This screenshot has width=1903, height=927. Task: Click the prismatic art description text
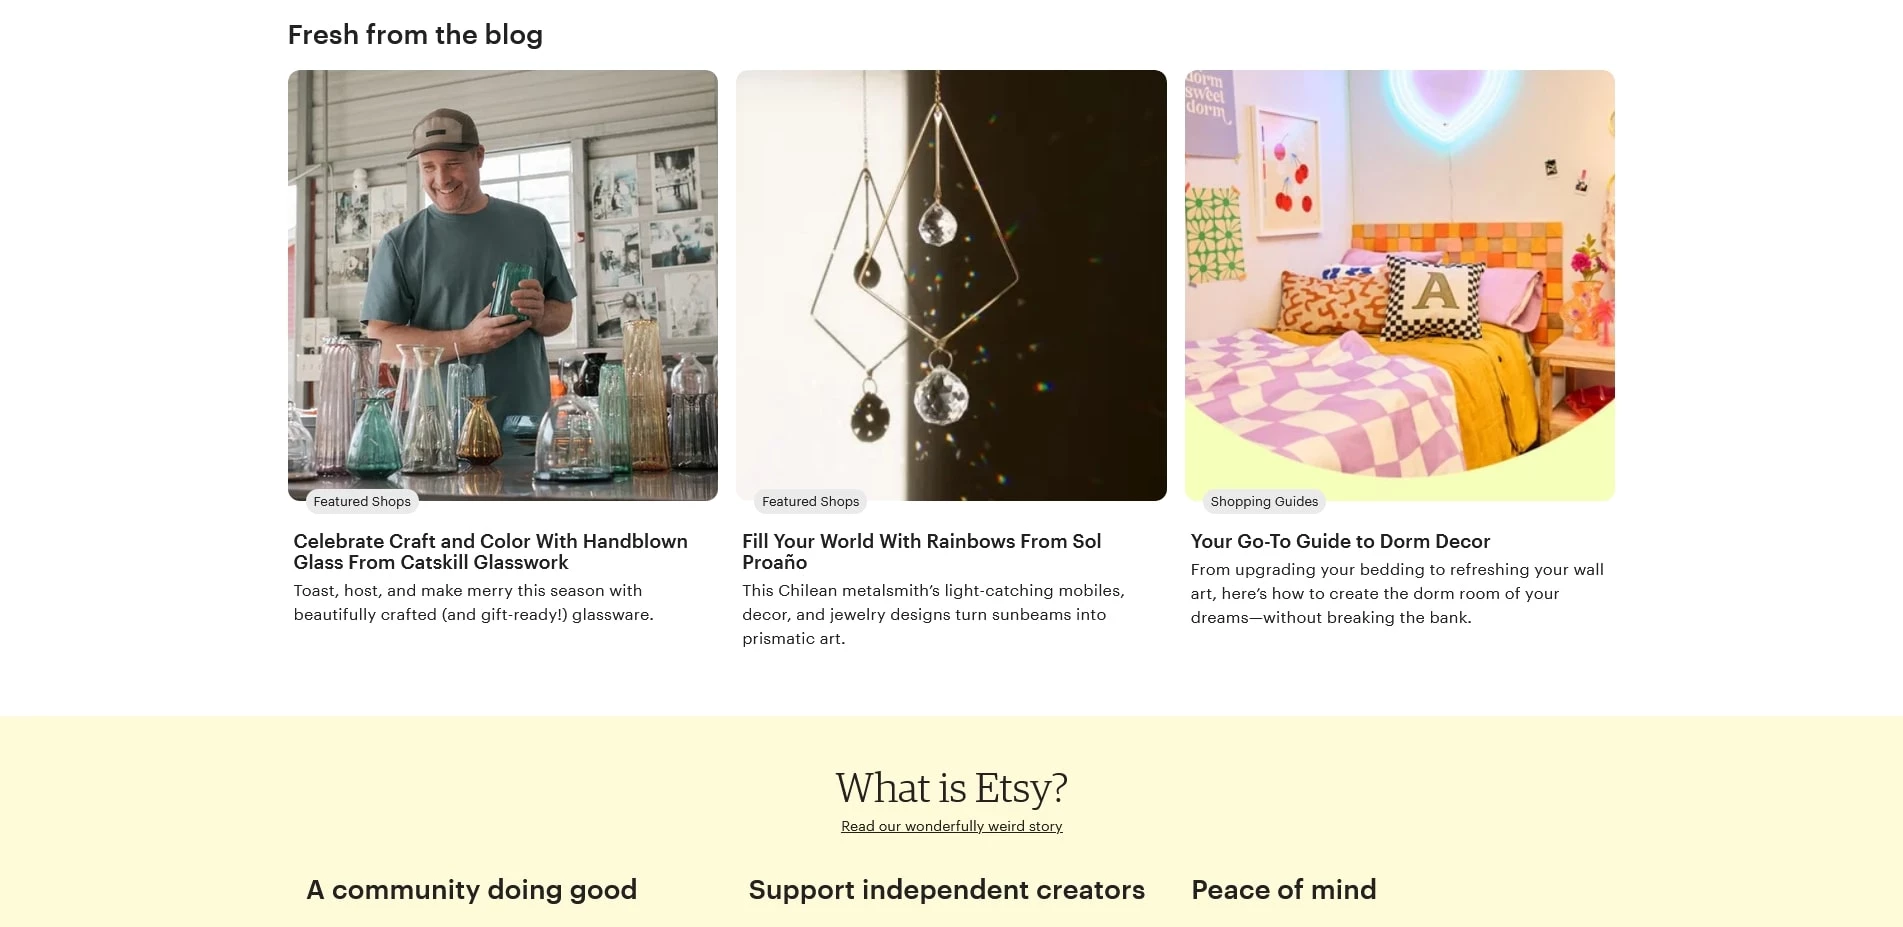931,615
